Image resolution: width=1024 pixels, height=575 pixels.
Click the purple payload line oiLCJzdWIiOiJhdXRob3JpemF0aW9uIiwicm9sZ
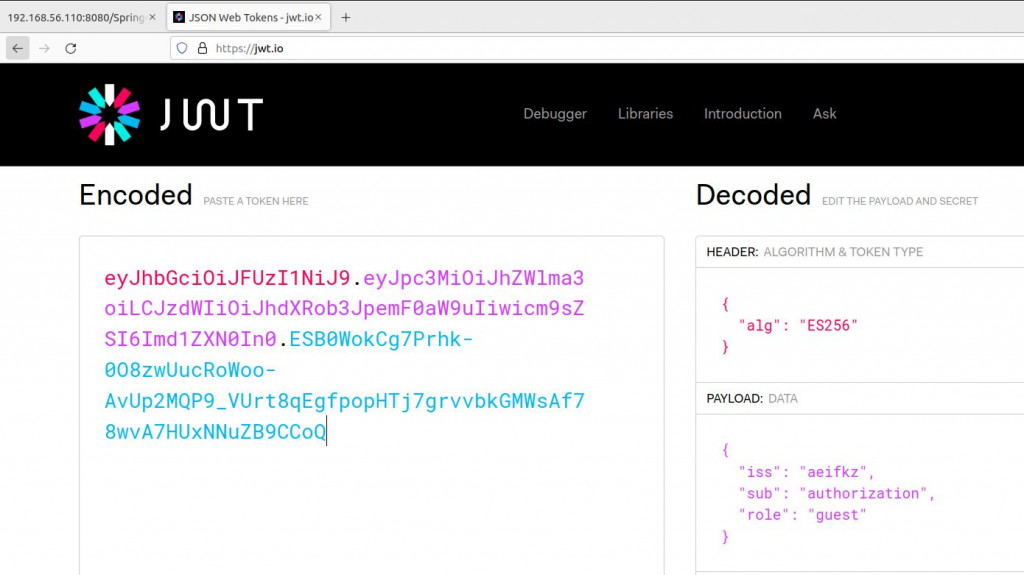click(344, 308)
